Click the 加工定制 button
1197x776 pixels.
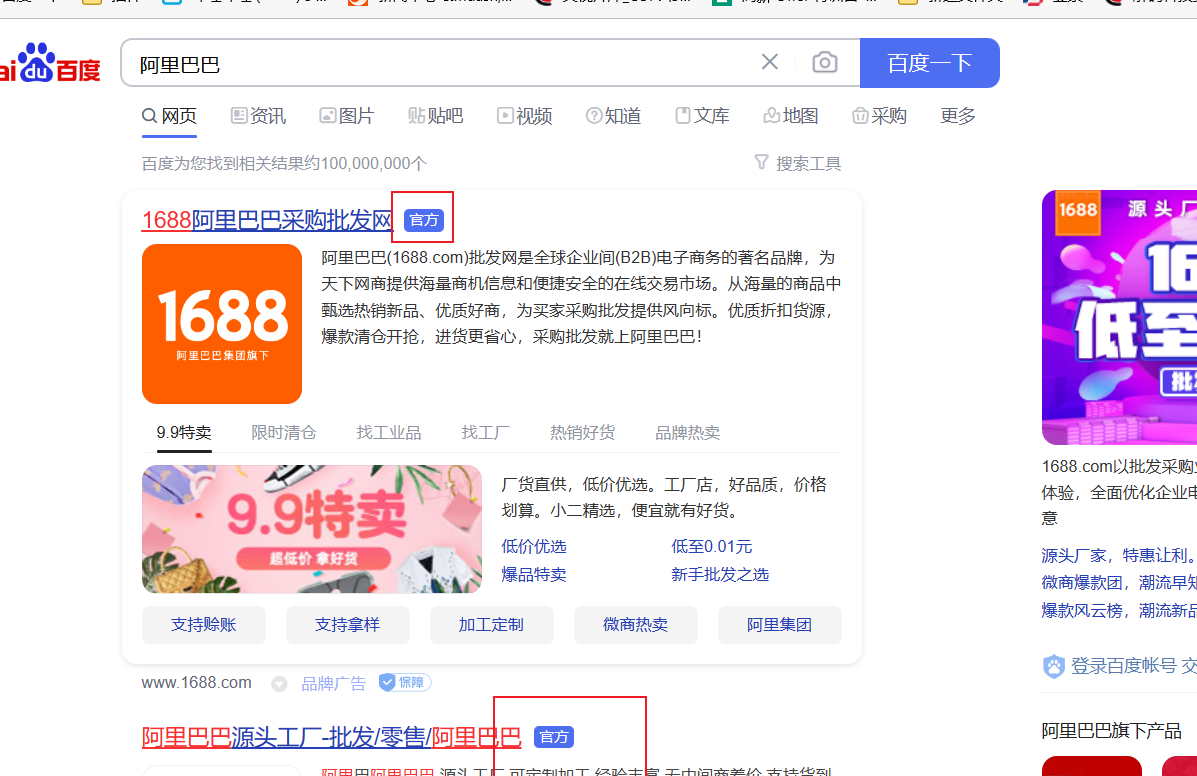click(x=492, y=625)
